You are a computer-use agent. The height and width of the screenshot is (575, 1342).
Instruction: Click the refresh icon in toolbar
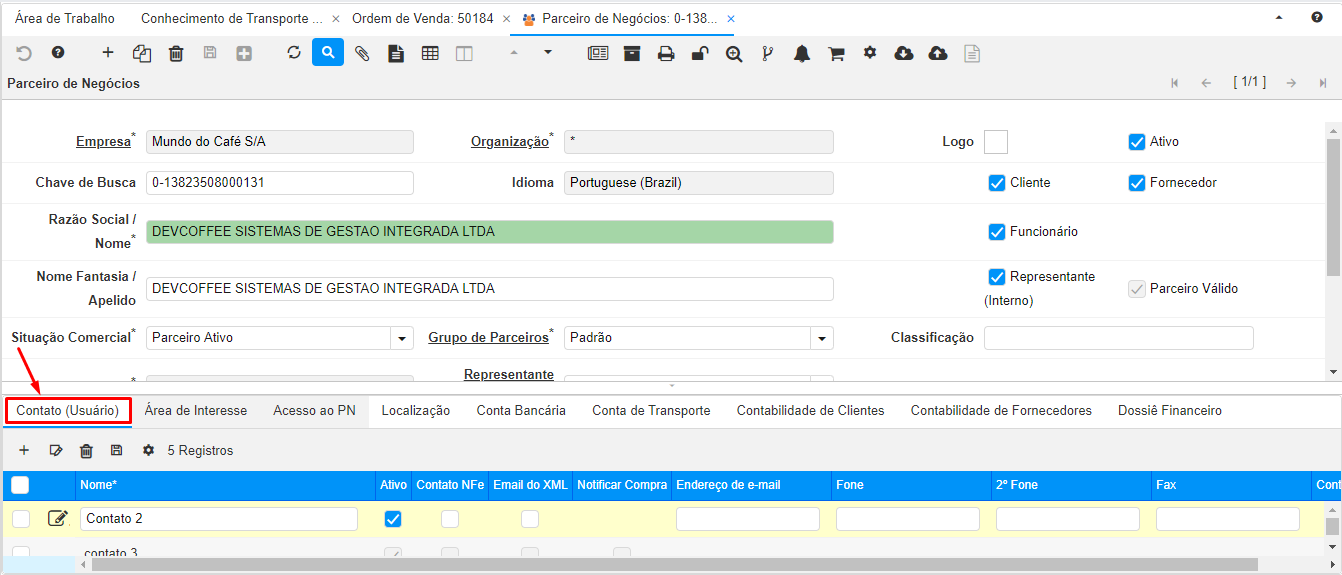click(x=294, y=52)
